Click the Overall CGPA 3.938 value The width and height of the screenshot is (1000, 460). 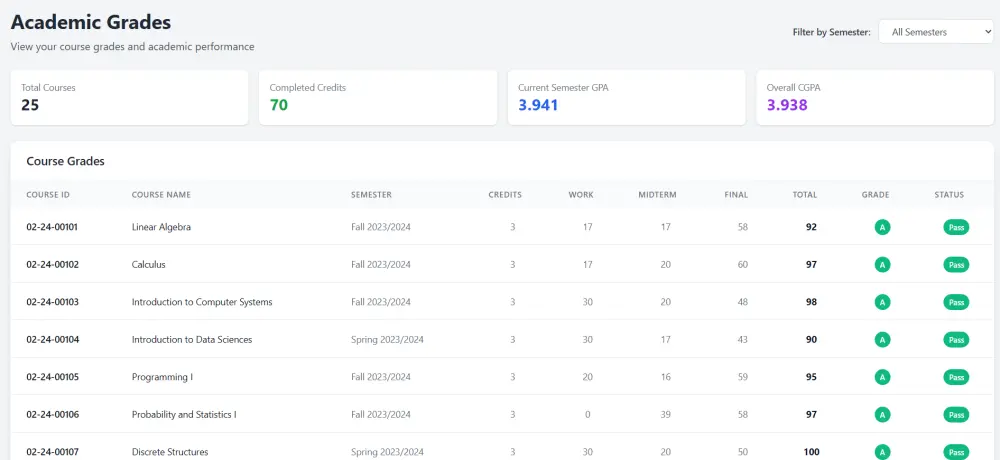click(x=787, y=105)
